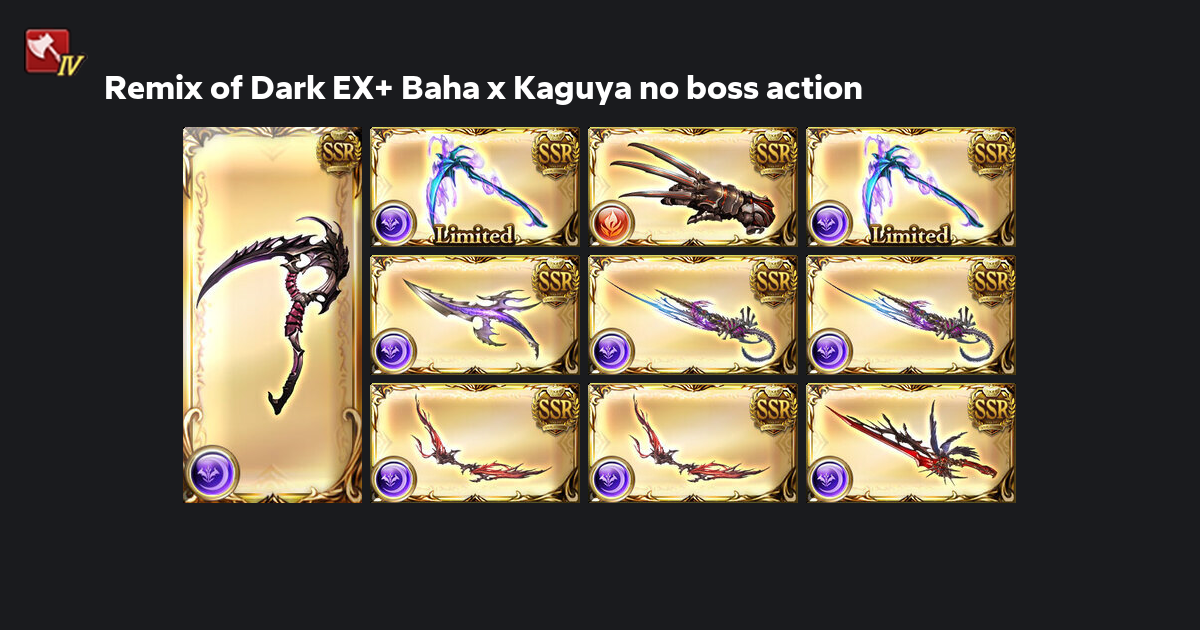Image resolution: width=1200 pixels, height=630 pixels.
Task: Select the clawed gauntlet weapon card
Action: (693, 187)
